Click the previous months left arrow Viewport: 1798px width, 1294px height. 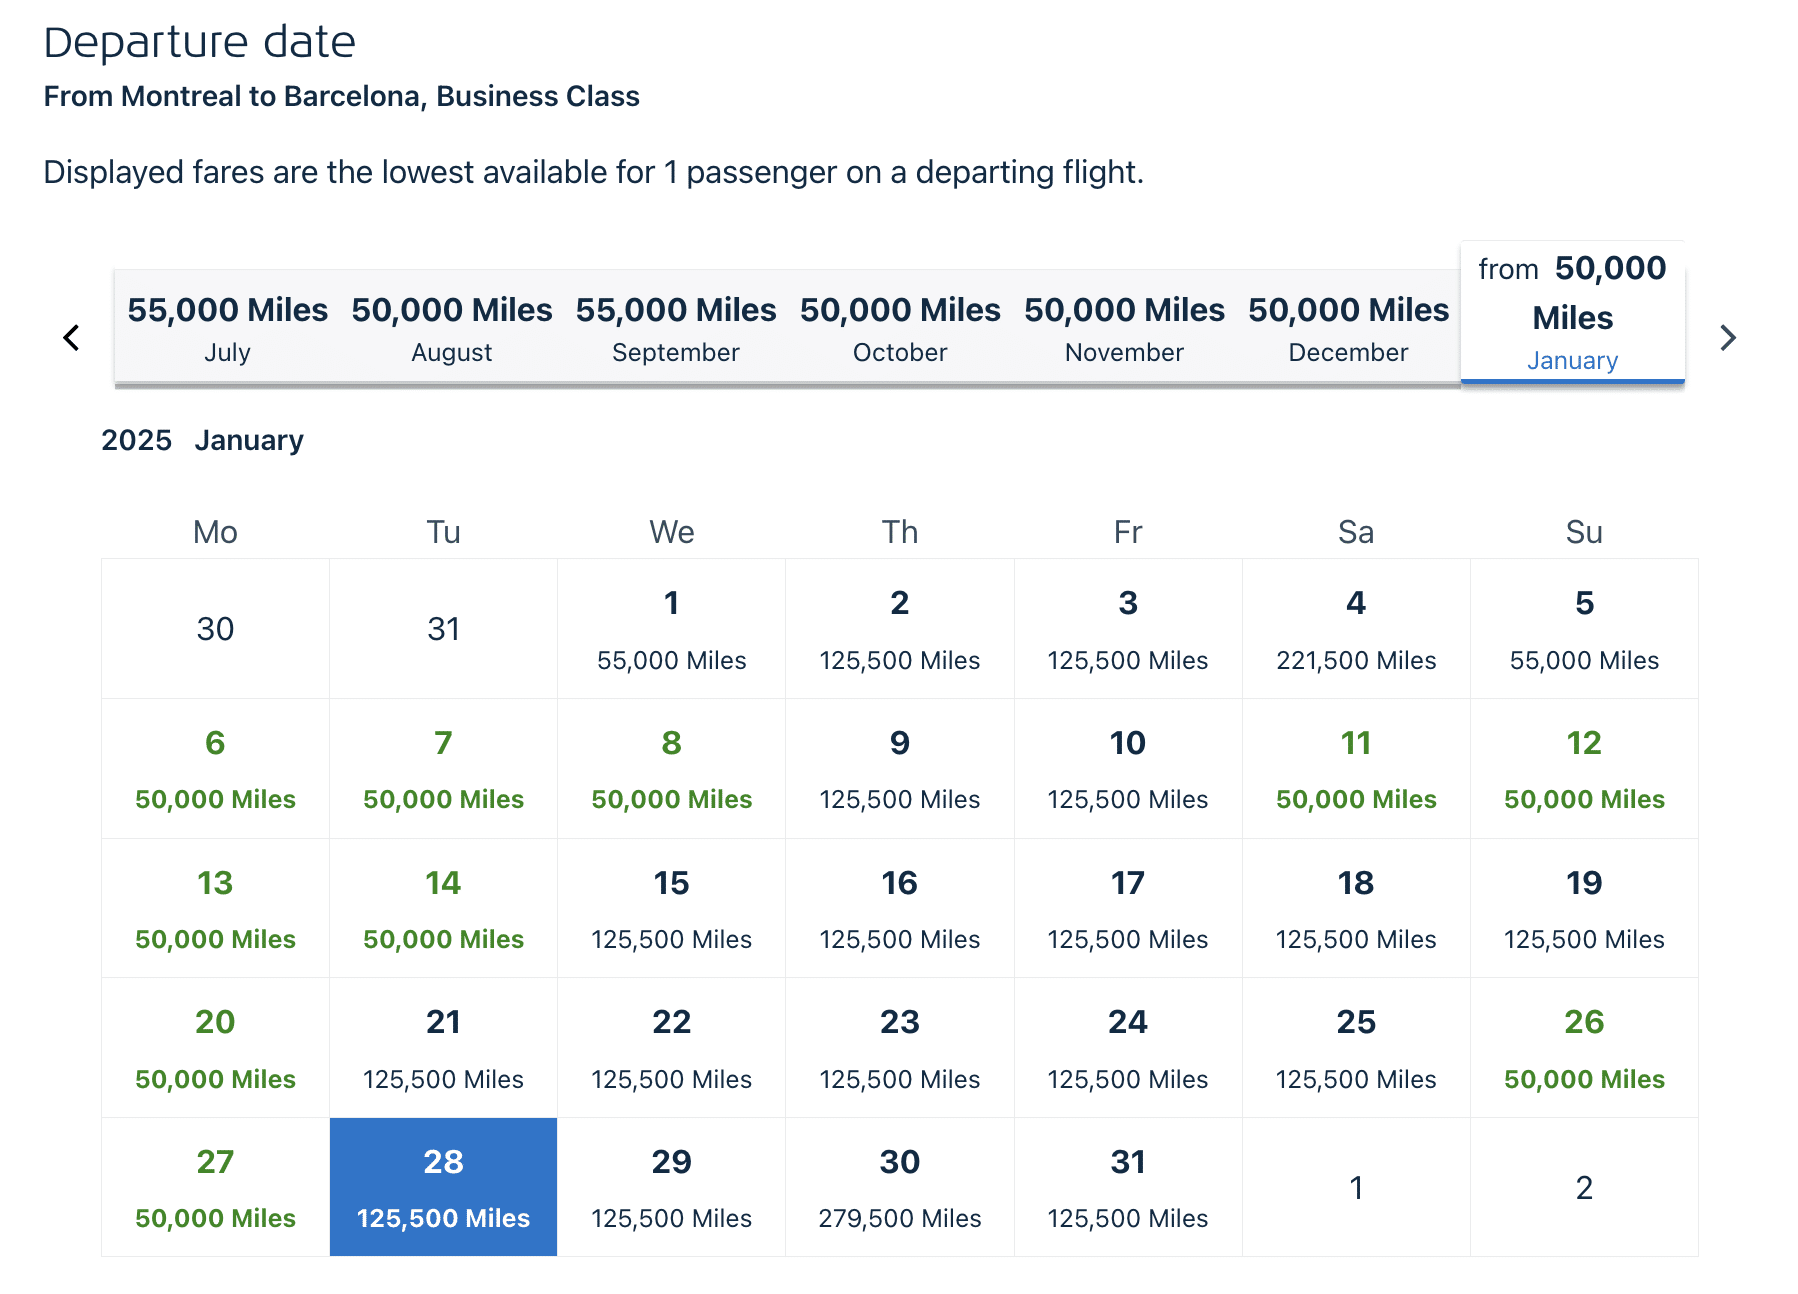[71, 338]
